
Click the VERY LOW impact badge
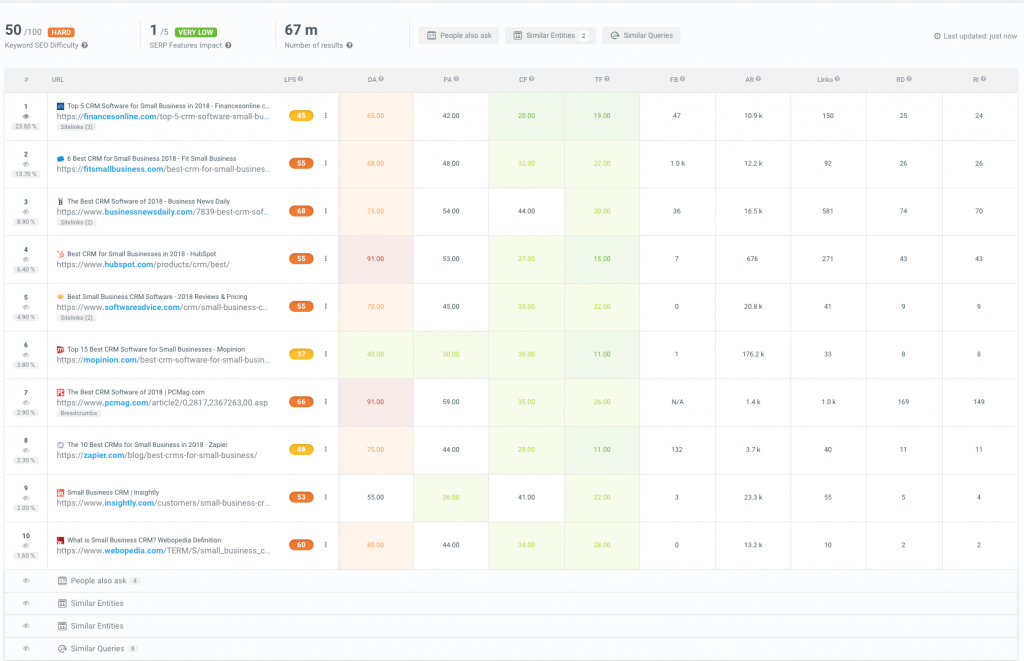[x=196, y=32]
